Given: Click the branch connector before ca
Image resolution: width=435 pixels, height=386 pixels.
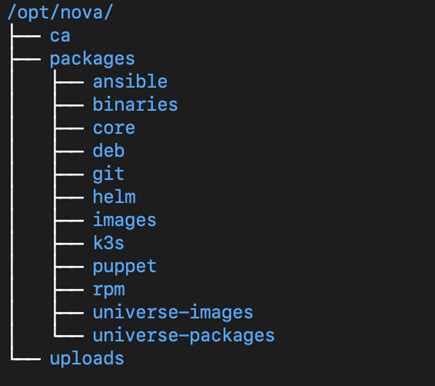Looking at the screenshot, I should click(26, 36).
